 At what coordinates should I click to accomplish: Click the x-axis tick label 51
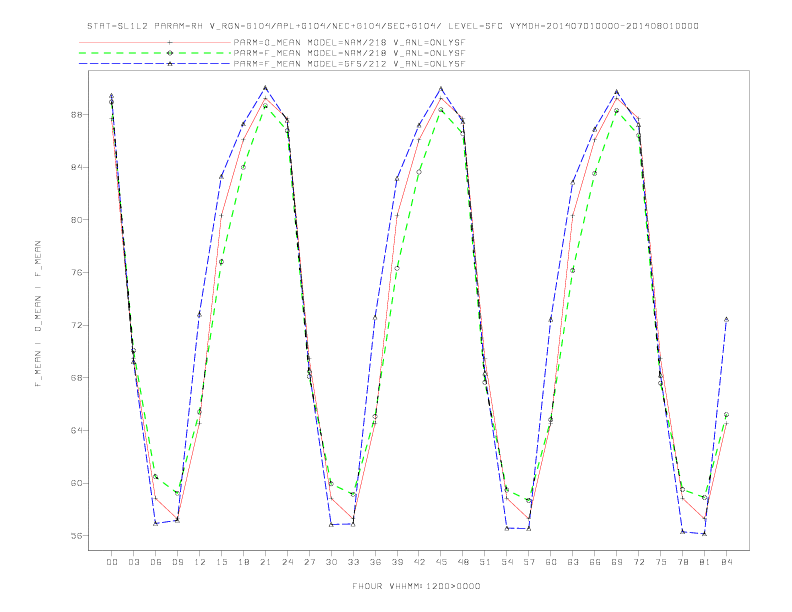click(485, 562)
